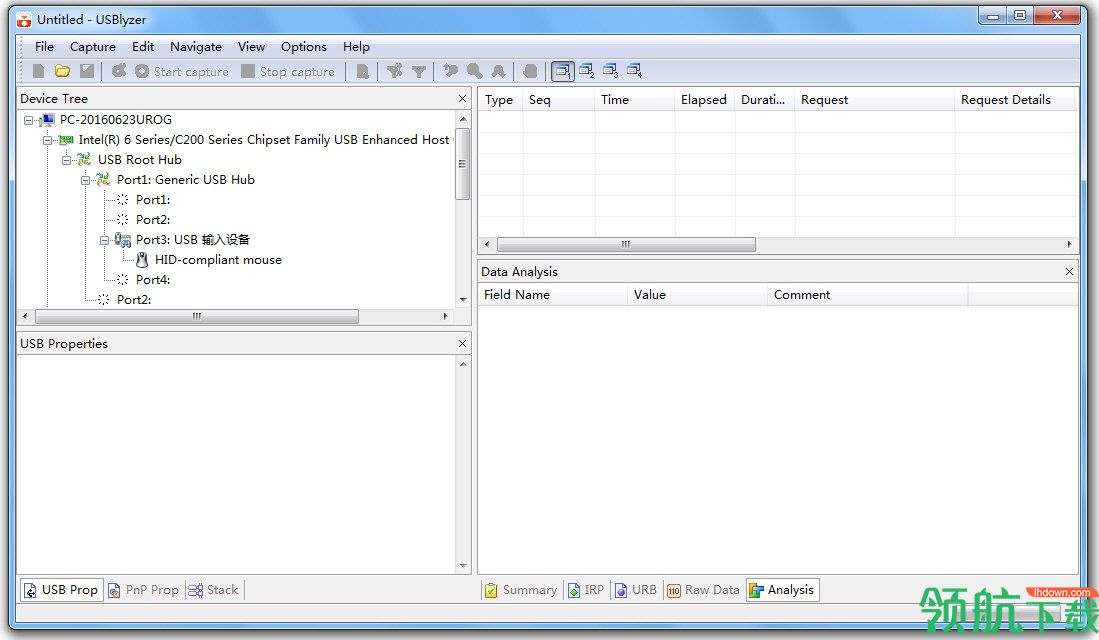Open the Navigate menu

tap(196, 47)
